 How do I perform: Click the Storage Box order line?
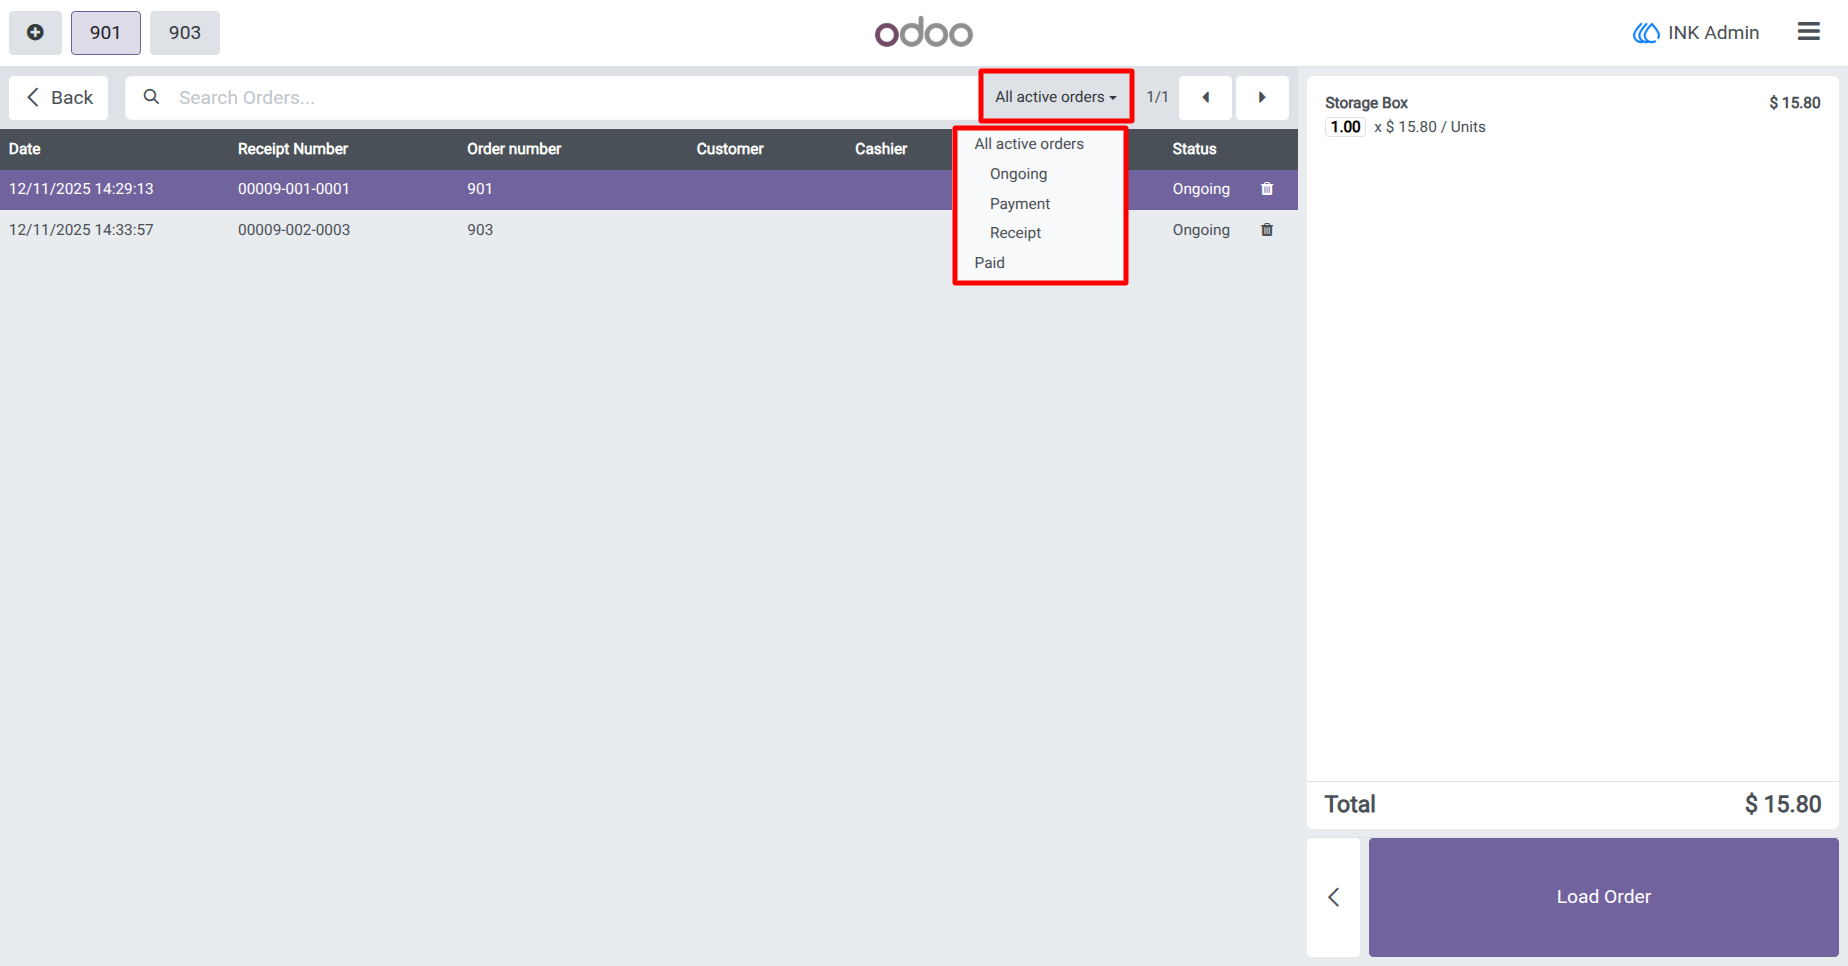[x=1572, y=115]
